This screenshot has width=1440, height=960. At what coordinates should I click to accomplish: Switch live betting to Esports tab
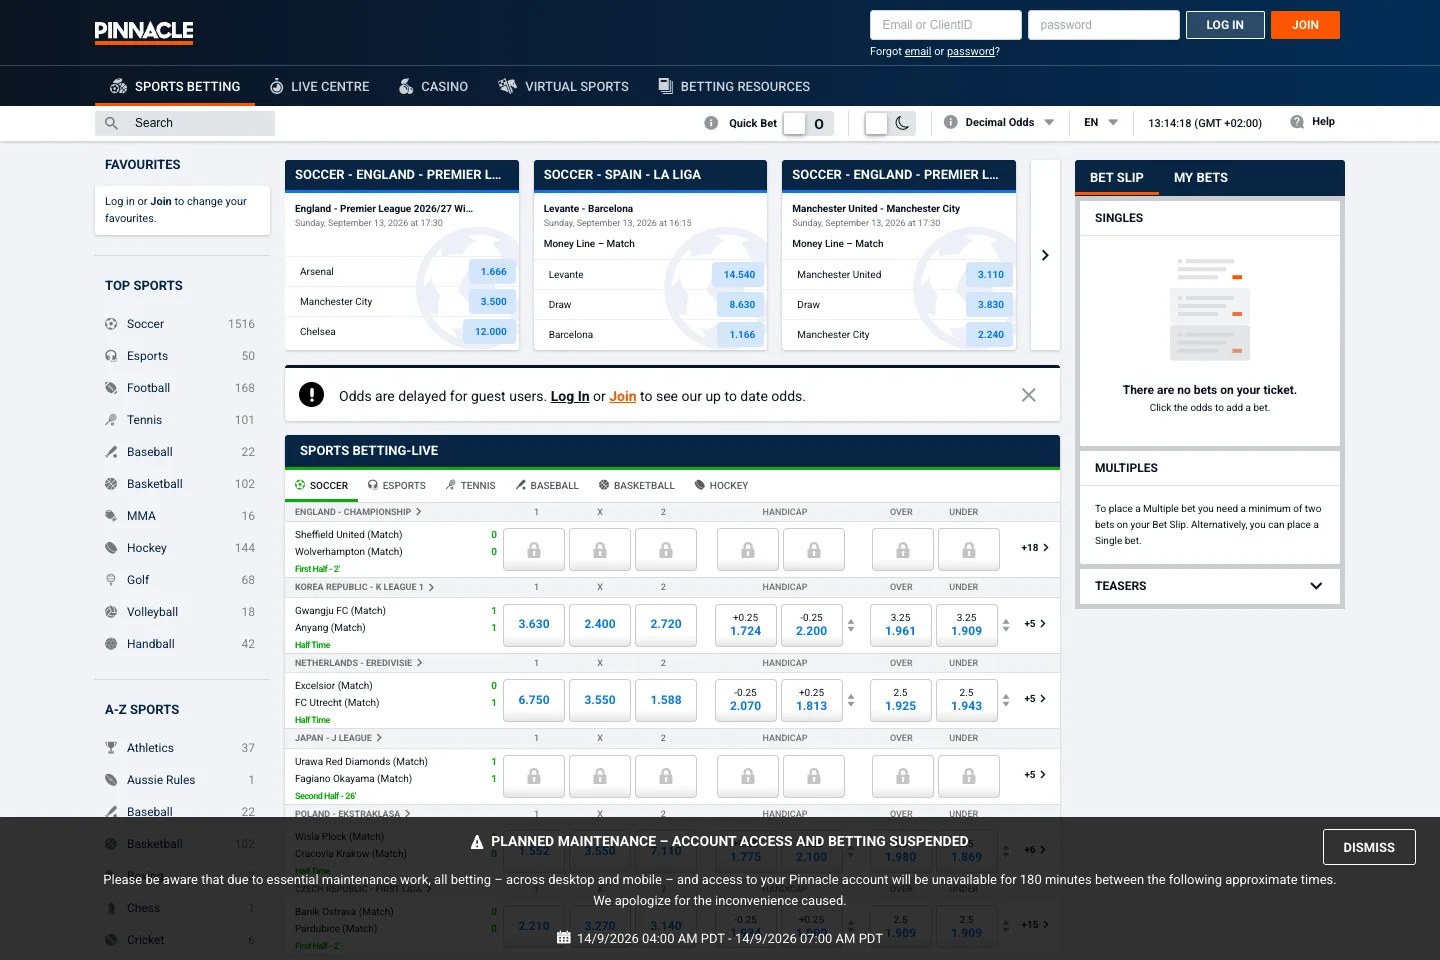(x=397, y=486)
